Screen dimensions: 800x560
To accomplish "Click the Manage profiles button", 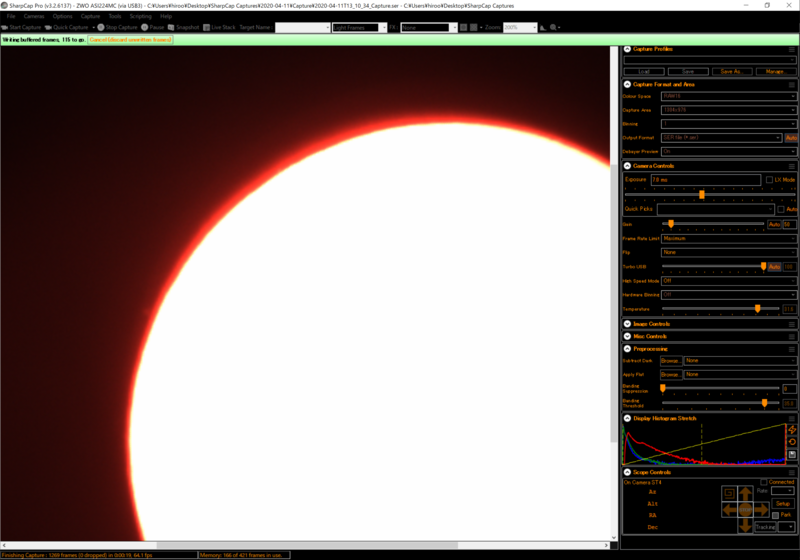I will coord(776,71).
